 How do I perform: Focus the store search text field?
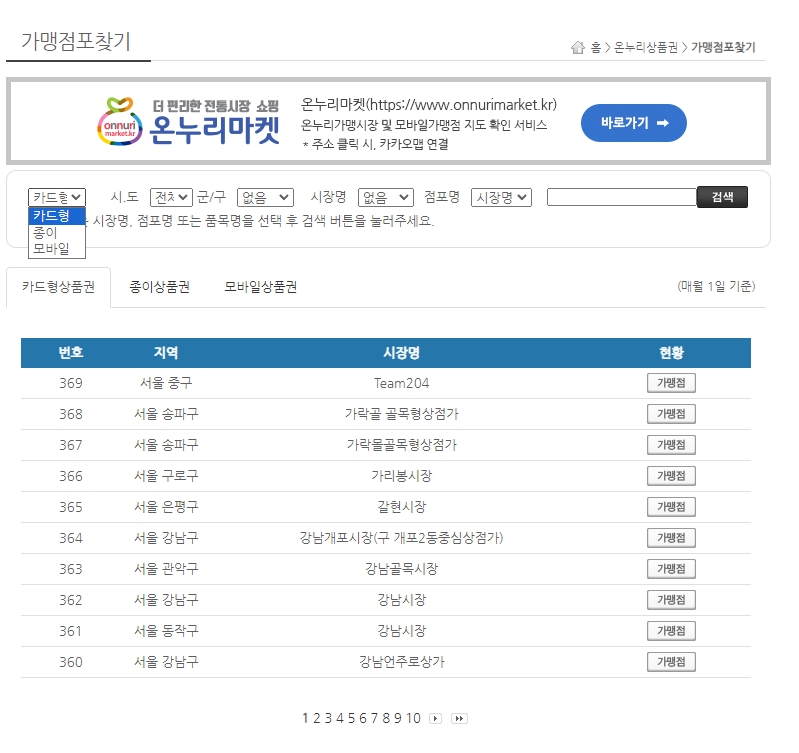click(622, 197)
